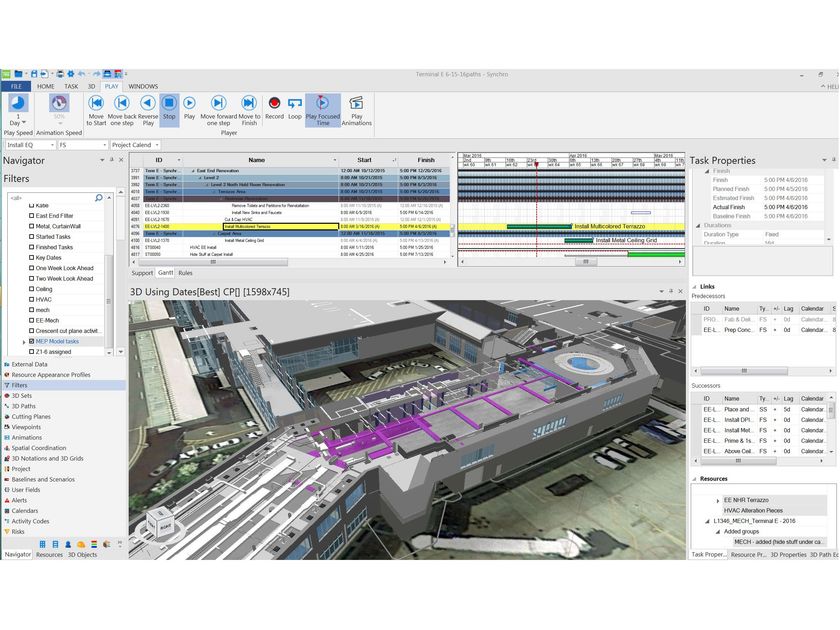Open Resource Appearance Profiles in Navigator

(x=51, y=375)
